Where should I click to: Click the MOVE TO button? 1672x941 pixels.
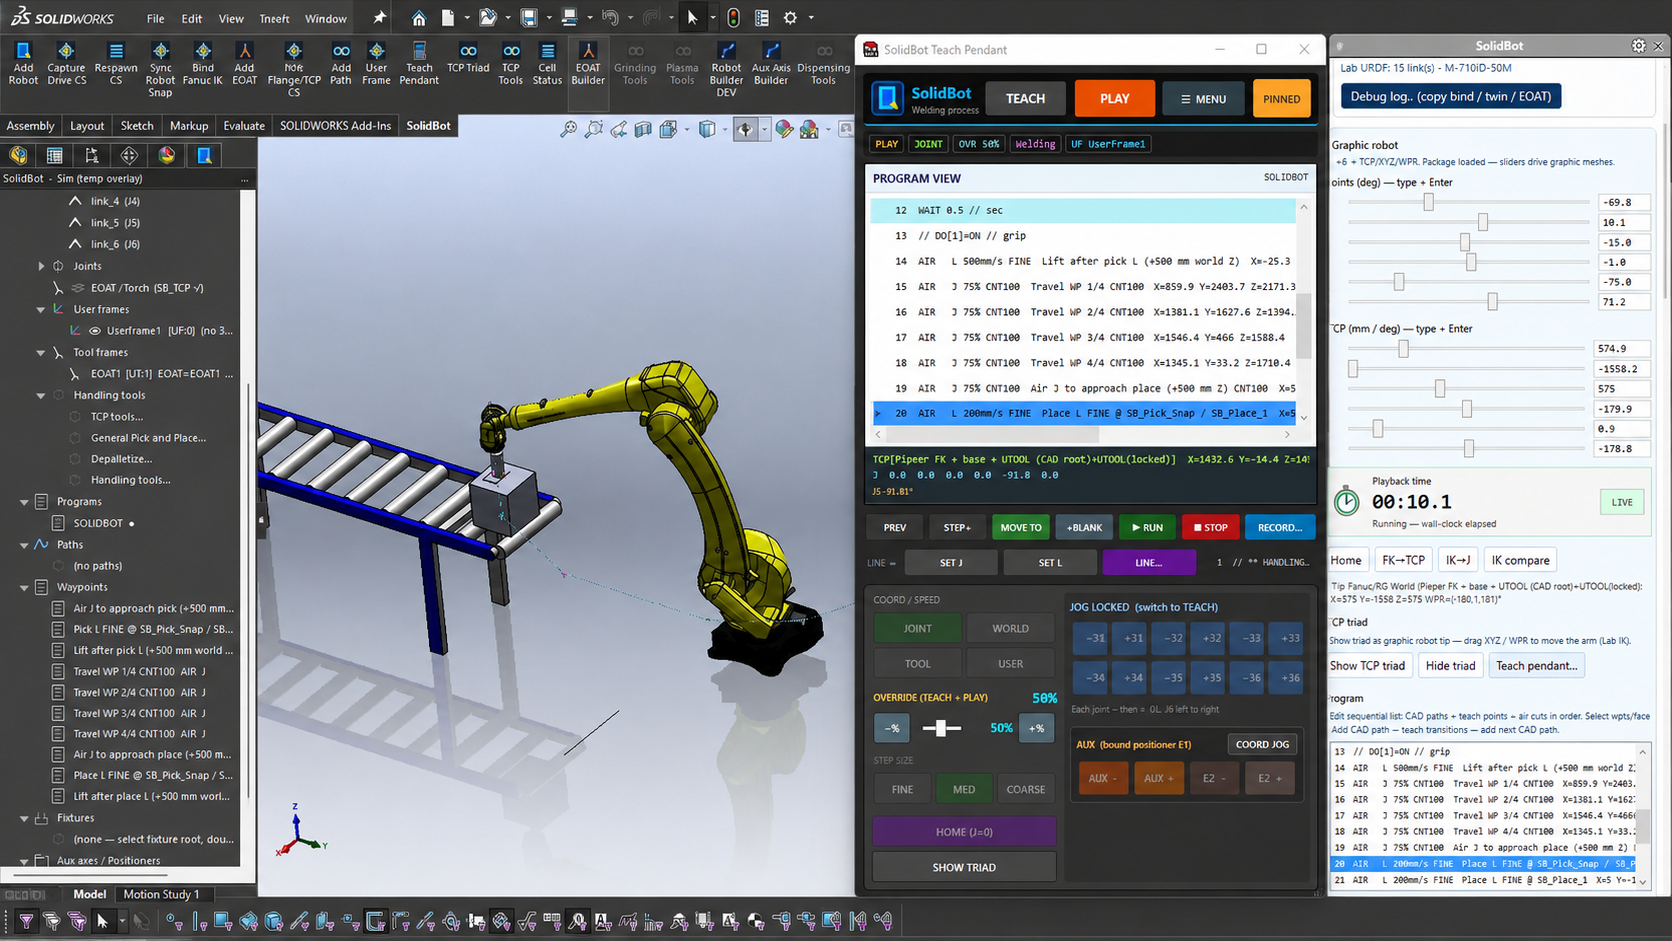coord(1020,527)
